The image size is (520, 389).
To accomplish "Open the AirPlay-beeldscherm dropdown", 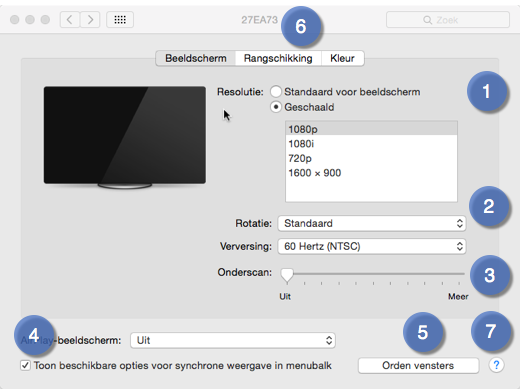I will point(233,340).
